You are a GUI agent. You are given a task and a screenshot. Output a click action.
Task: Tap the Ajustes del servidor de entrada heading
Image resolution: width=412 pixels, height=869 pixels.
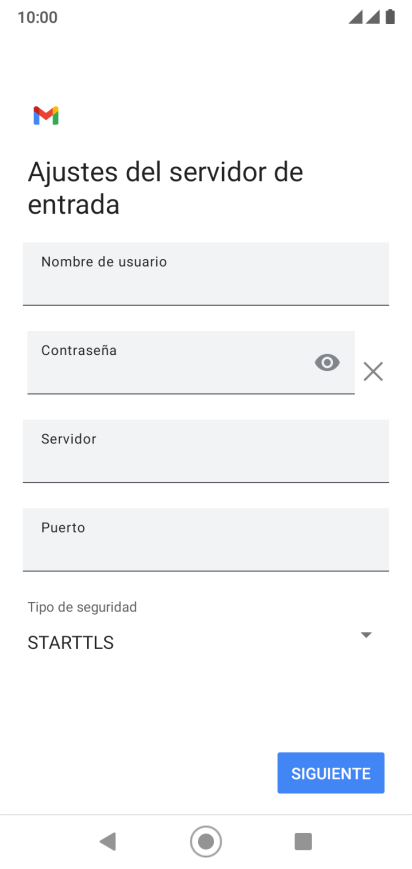165,188
